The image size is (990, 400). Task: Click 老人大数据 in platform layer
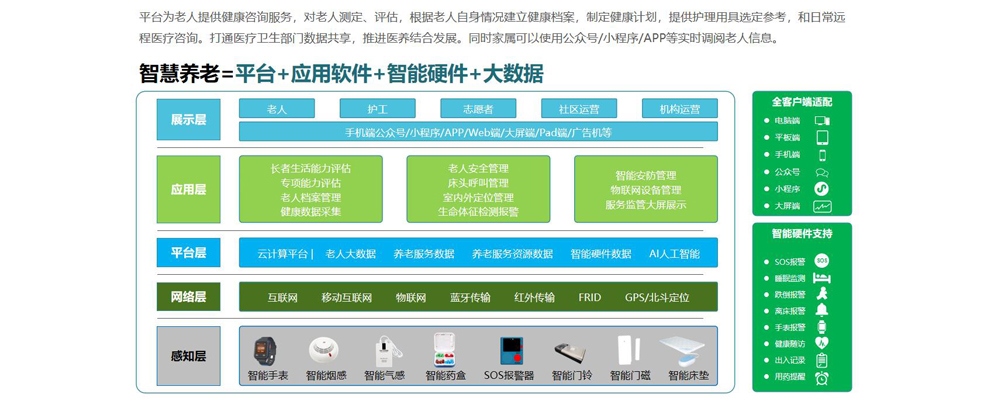tap(350, 254)
